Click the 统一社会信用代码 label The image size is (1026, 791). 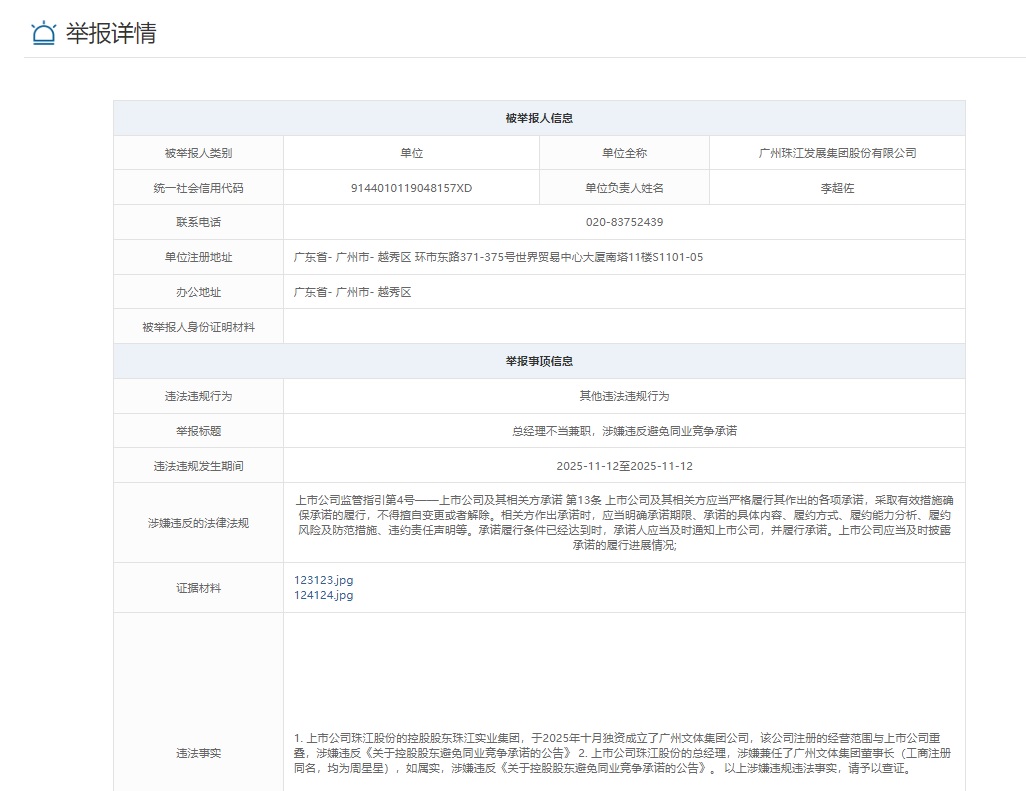click(x=198, y=188)
